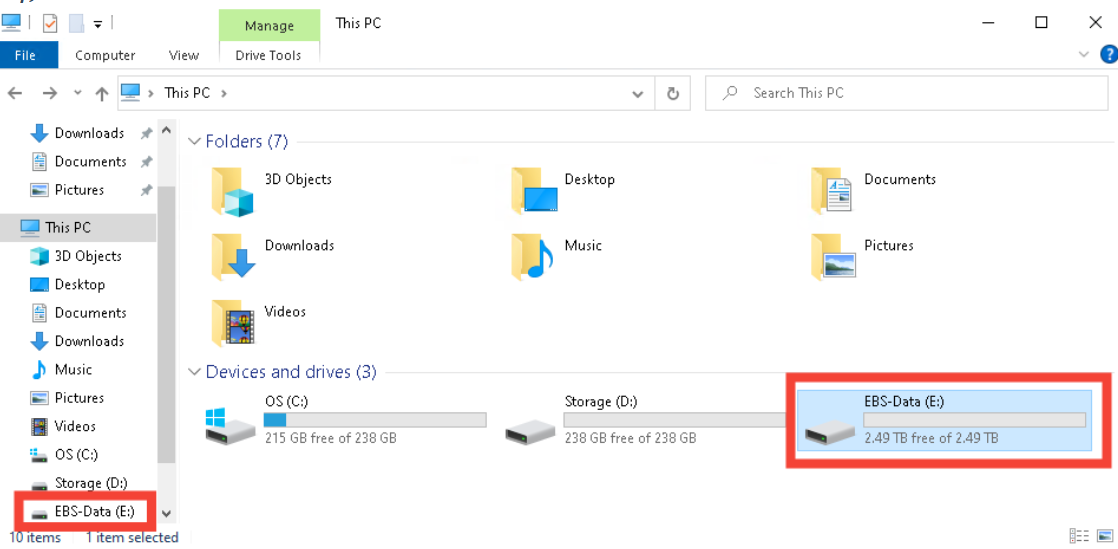Viewport: 1118px width, 549px height.
Task: Select the OS (C:) drive icon
Action: [x=231, y=425]
